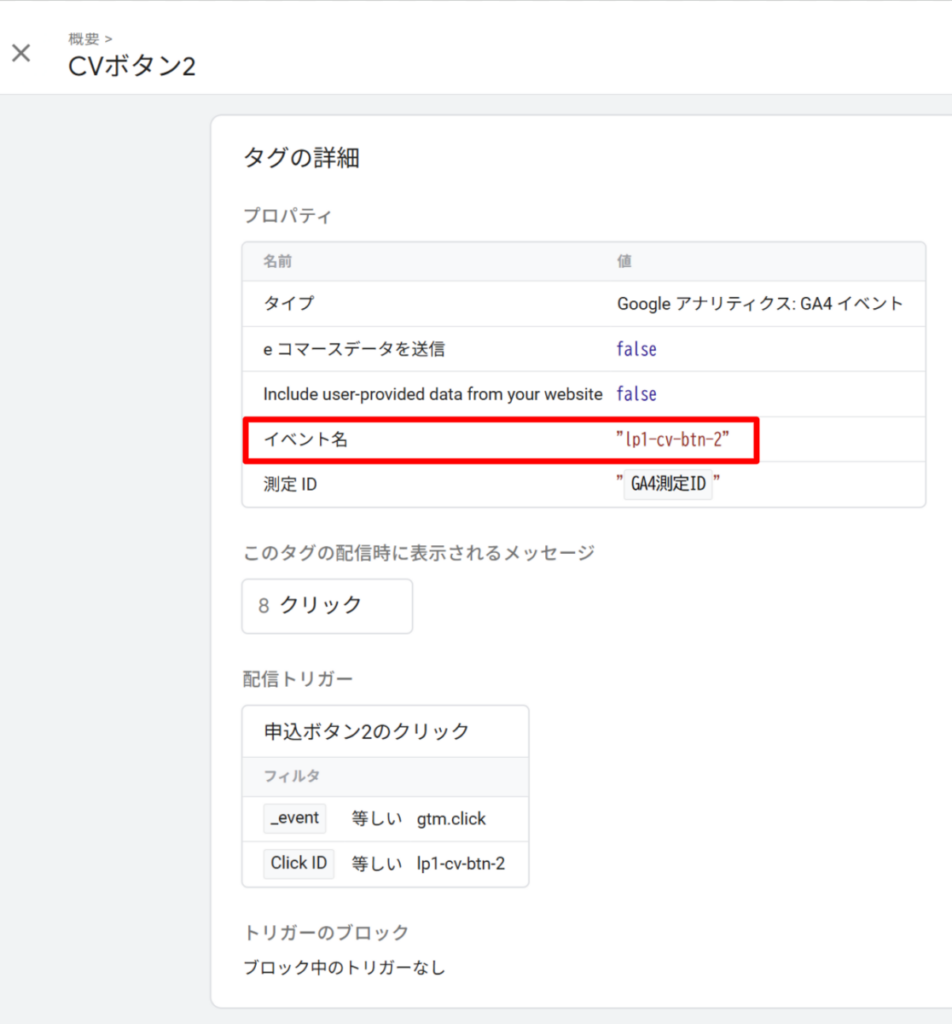
Task: Click the Google アナリティクス: GA4 イベント value
Action: (x=759, y=303)
